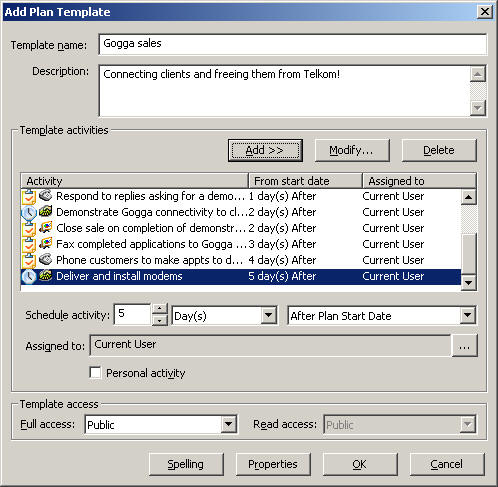This screenshot has height=487, width=498.
Task: Enable the Personal activity checkbox
Action: coord(95,372)
